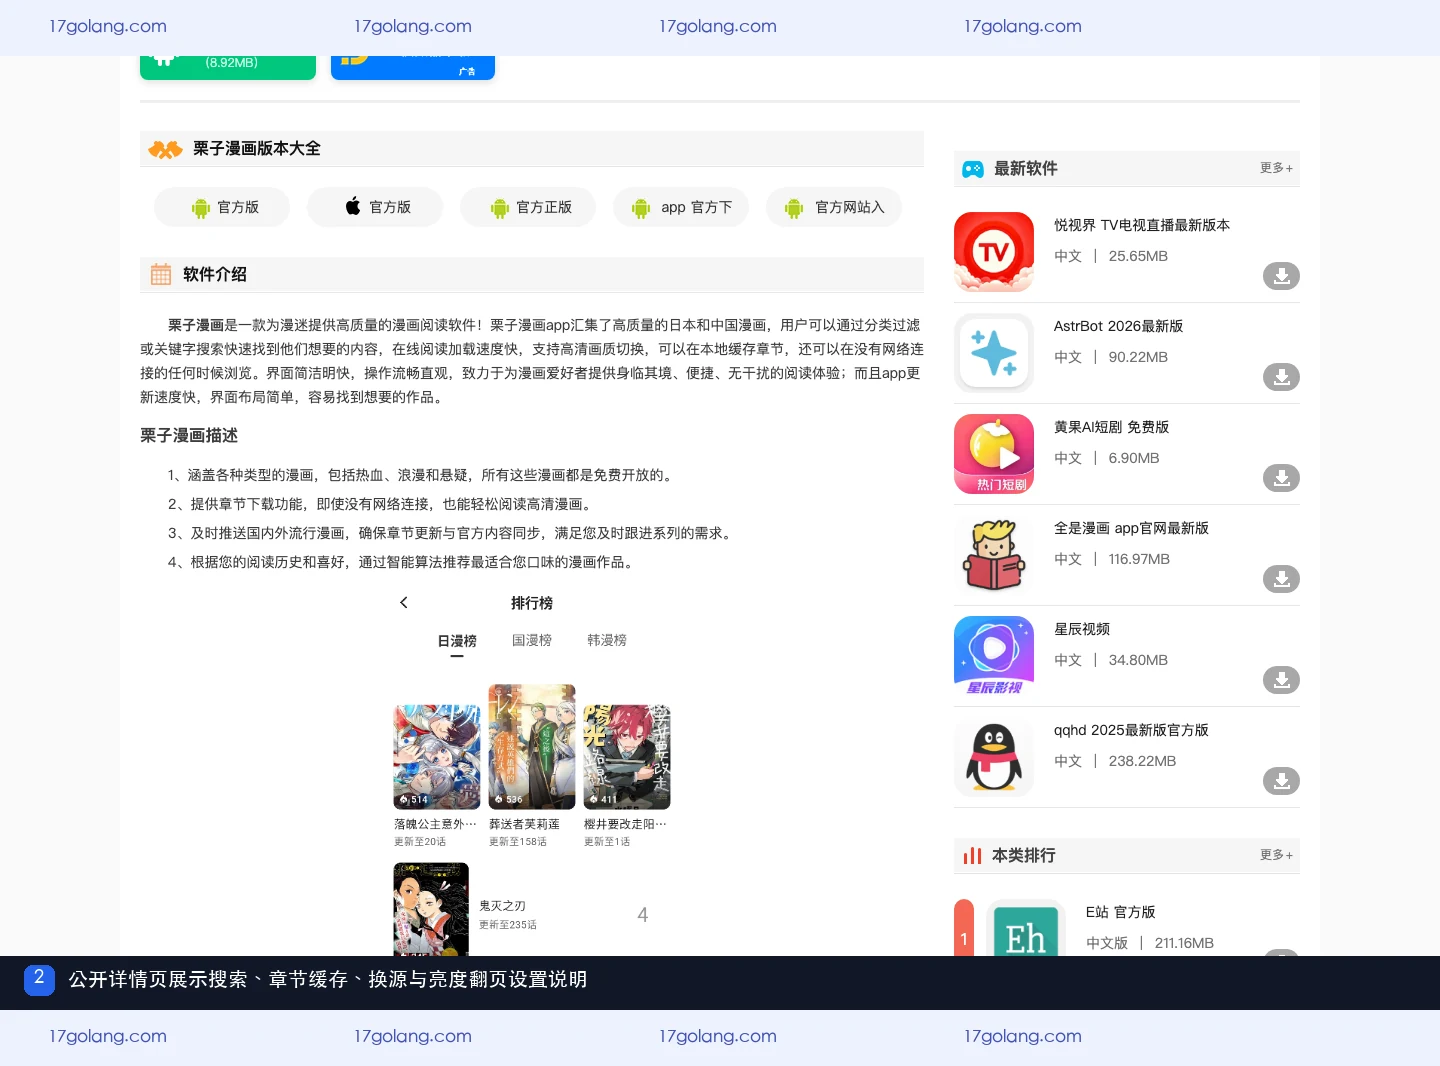Click the AstrBot sparkle app icon
The width and height of the screenshot is (1440, 1066).
click(x=994, y=353)
